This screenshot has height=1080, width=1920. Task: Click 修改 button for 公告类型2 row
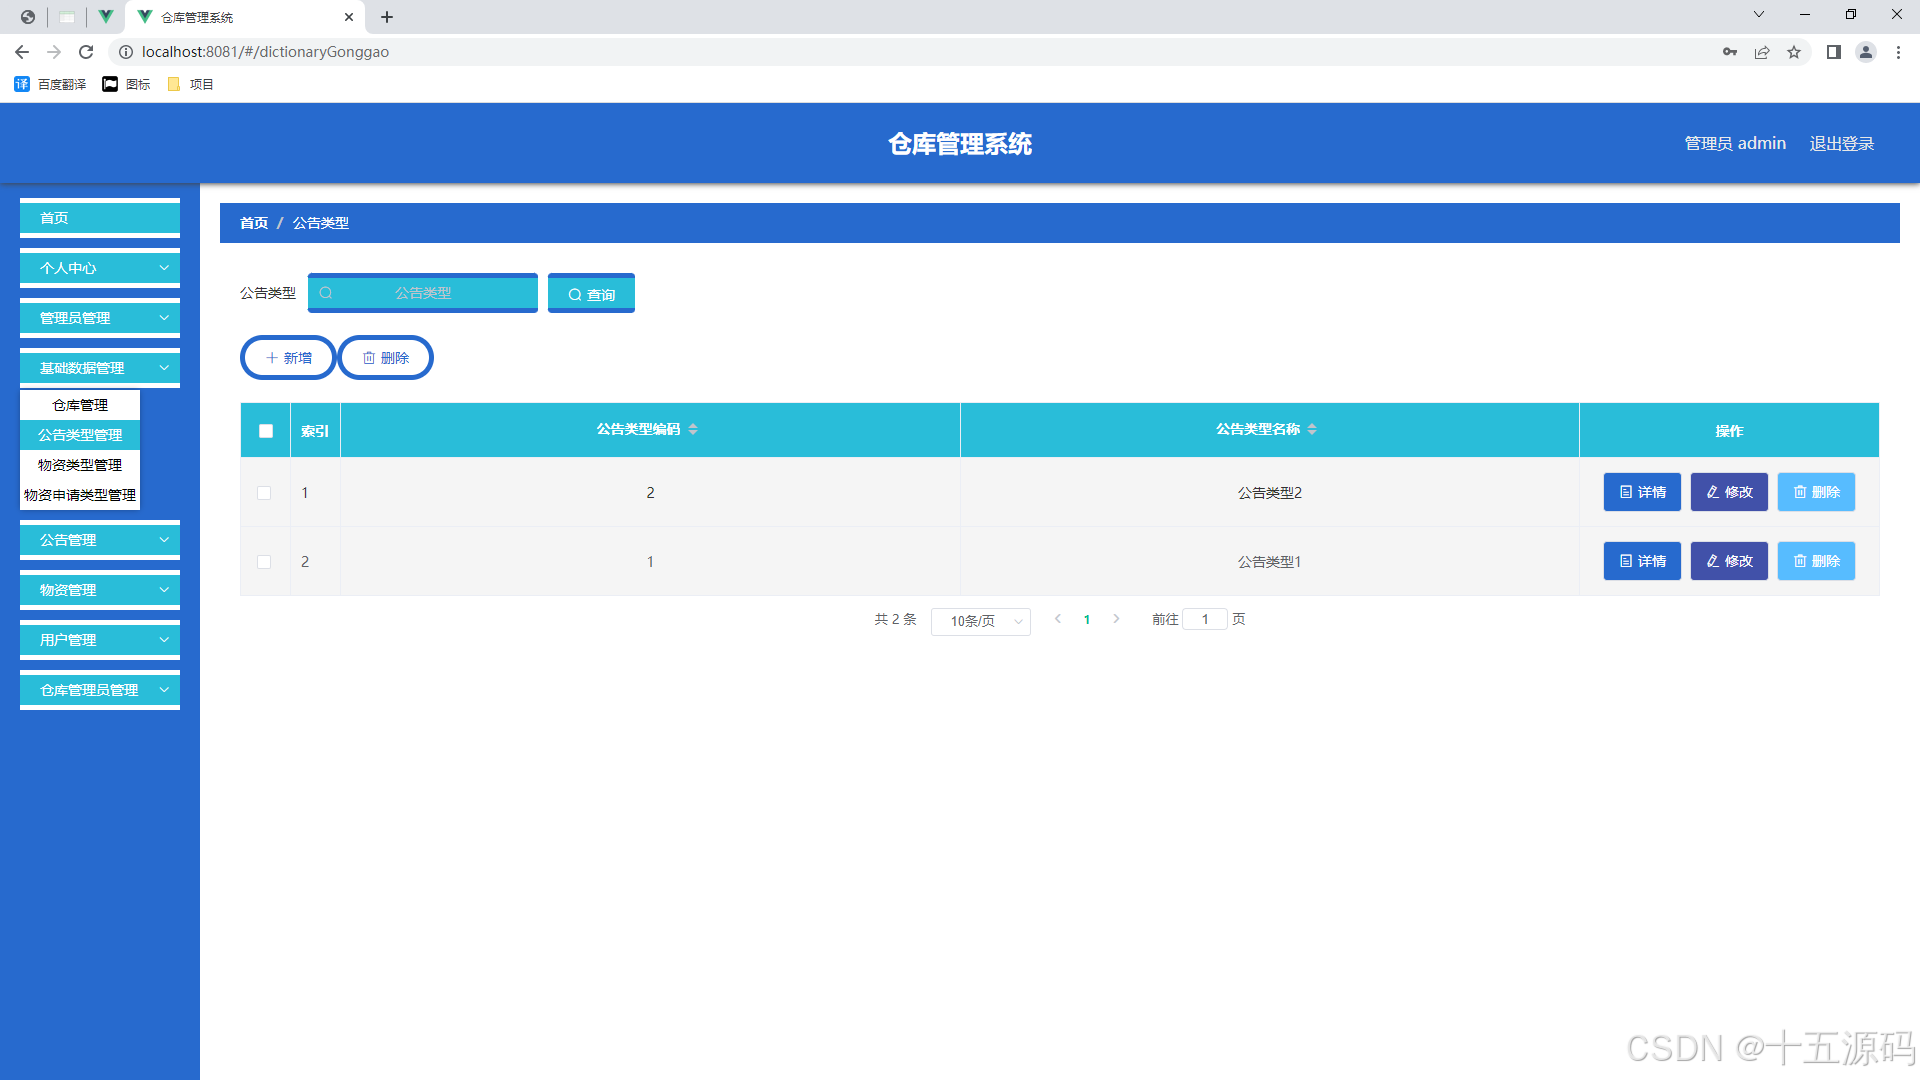(x=1729, y=492)
